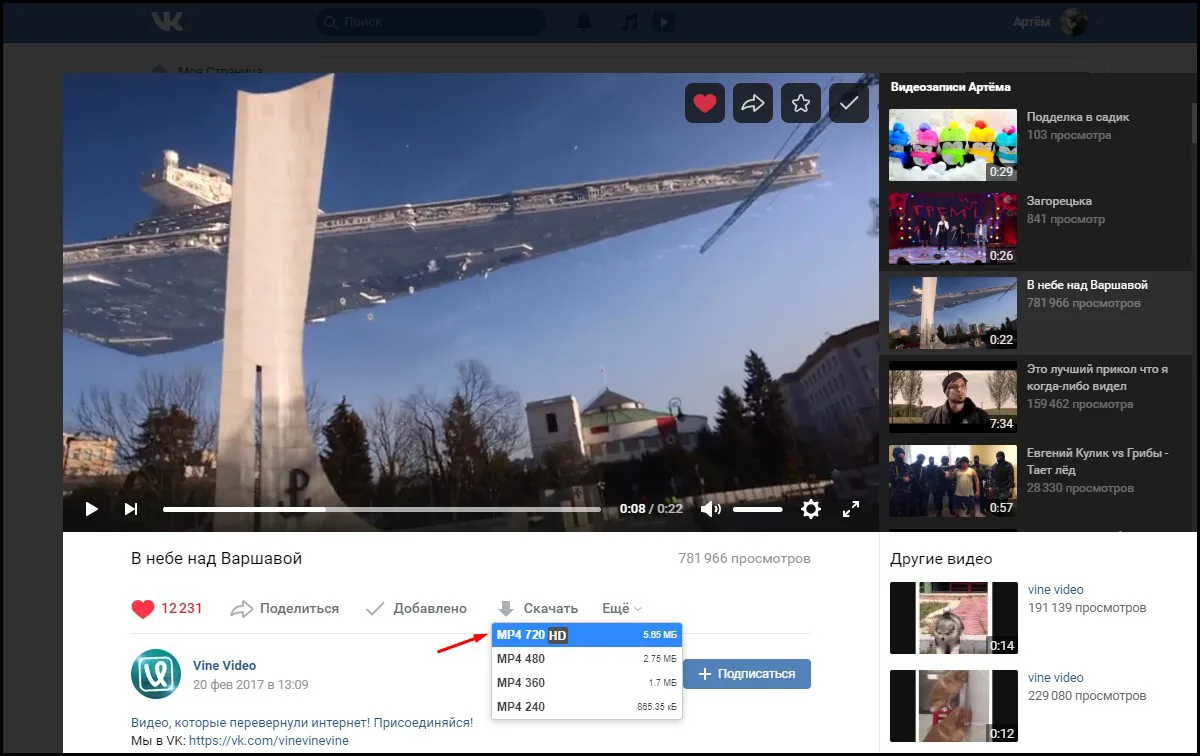Skip to next video
This screenshot has height=756, width=1200.
coord(131,509)
